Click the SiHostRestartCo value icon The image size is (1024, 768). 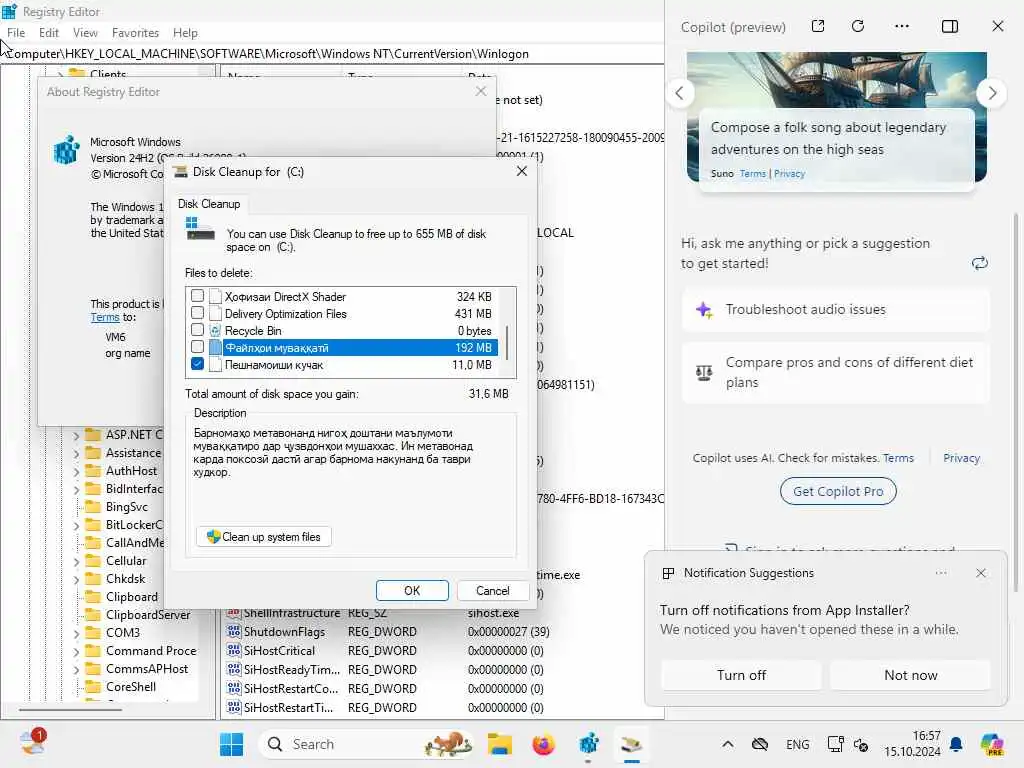[233, 688]
